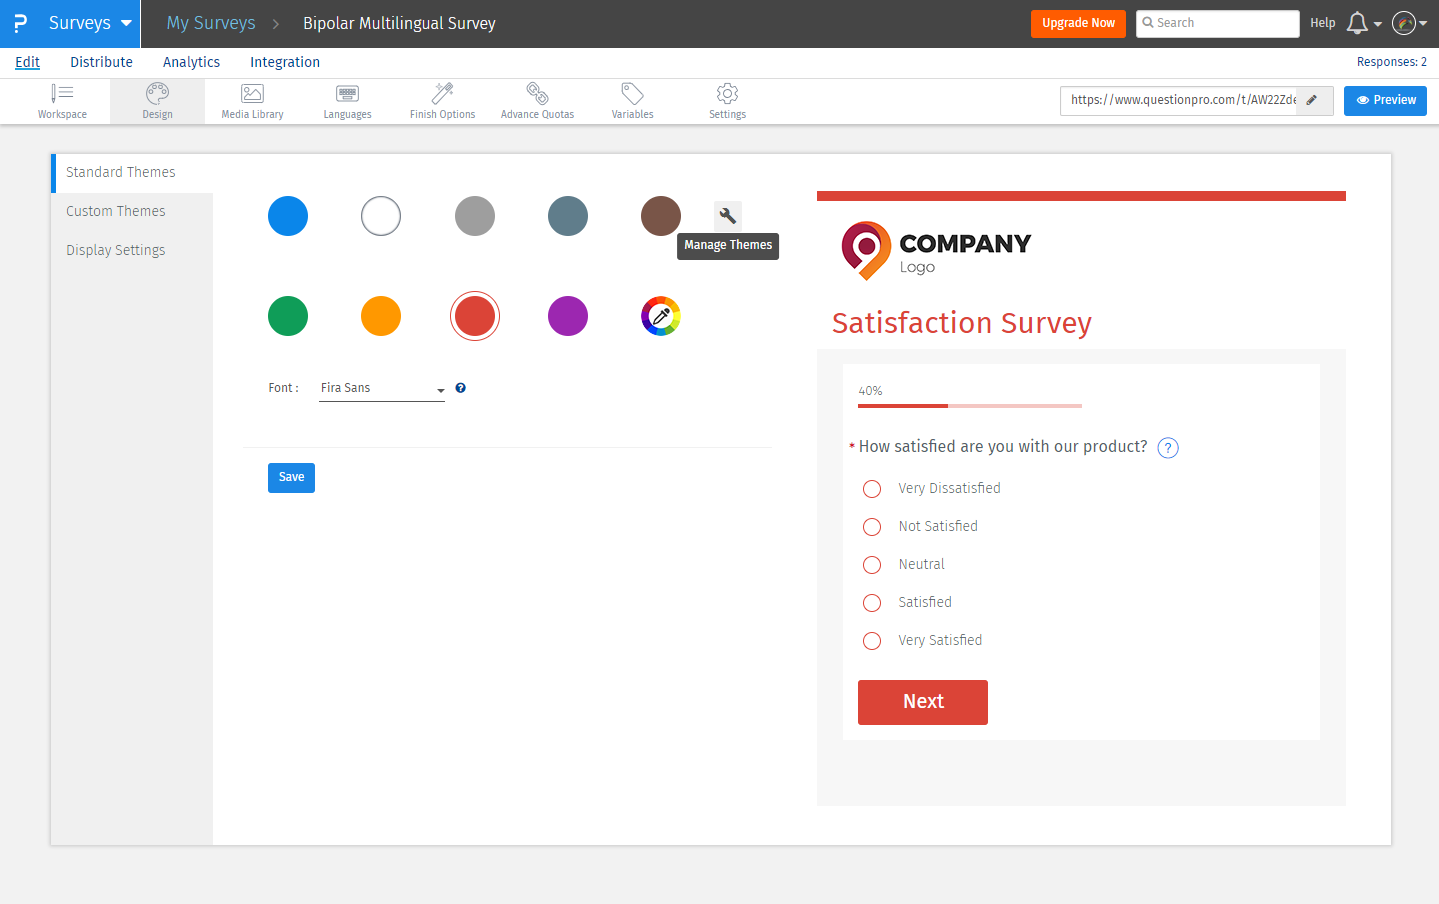Switch to the Workspace view
Screen dimensions: 1439x904
[x=62, y=100]
